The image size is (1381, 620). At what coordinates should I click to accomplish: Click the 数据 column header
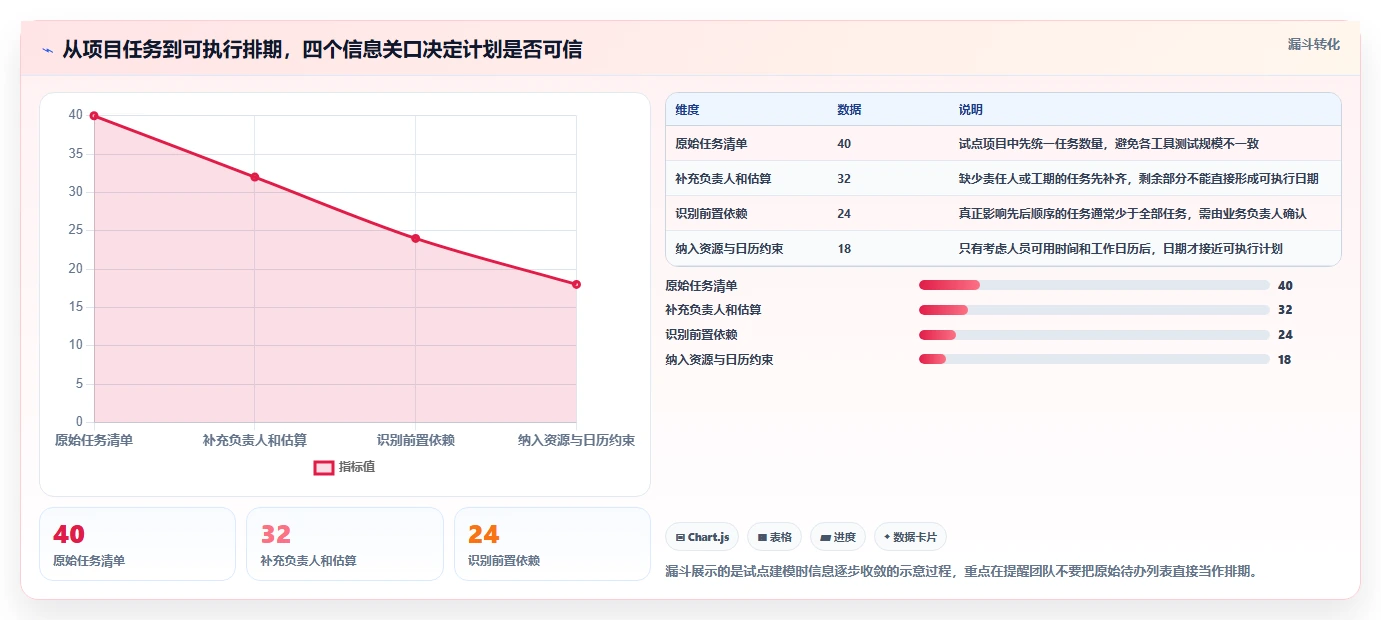click(x=849, y=110)
